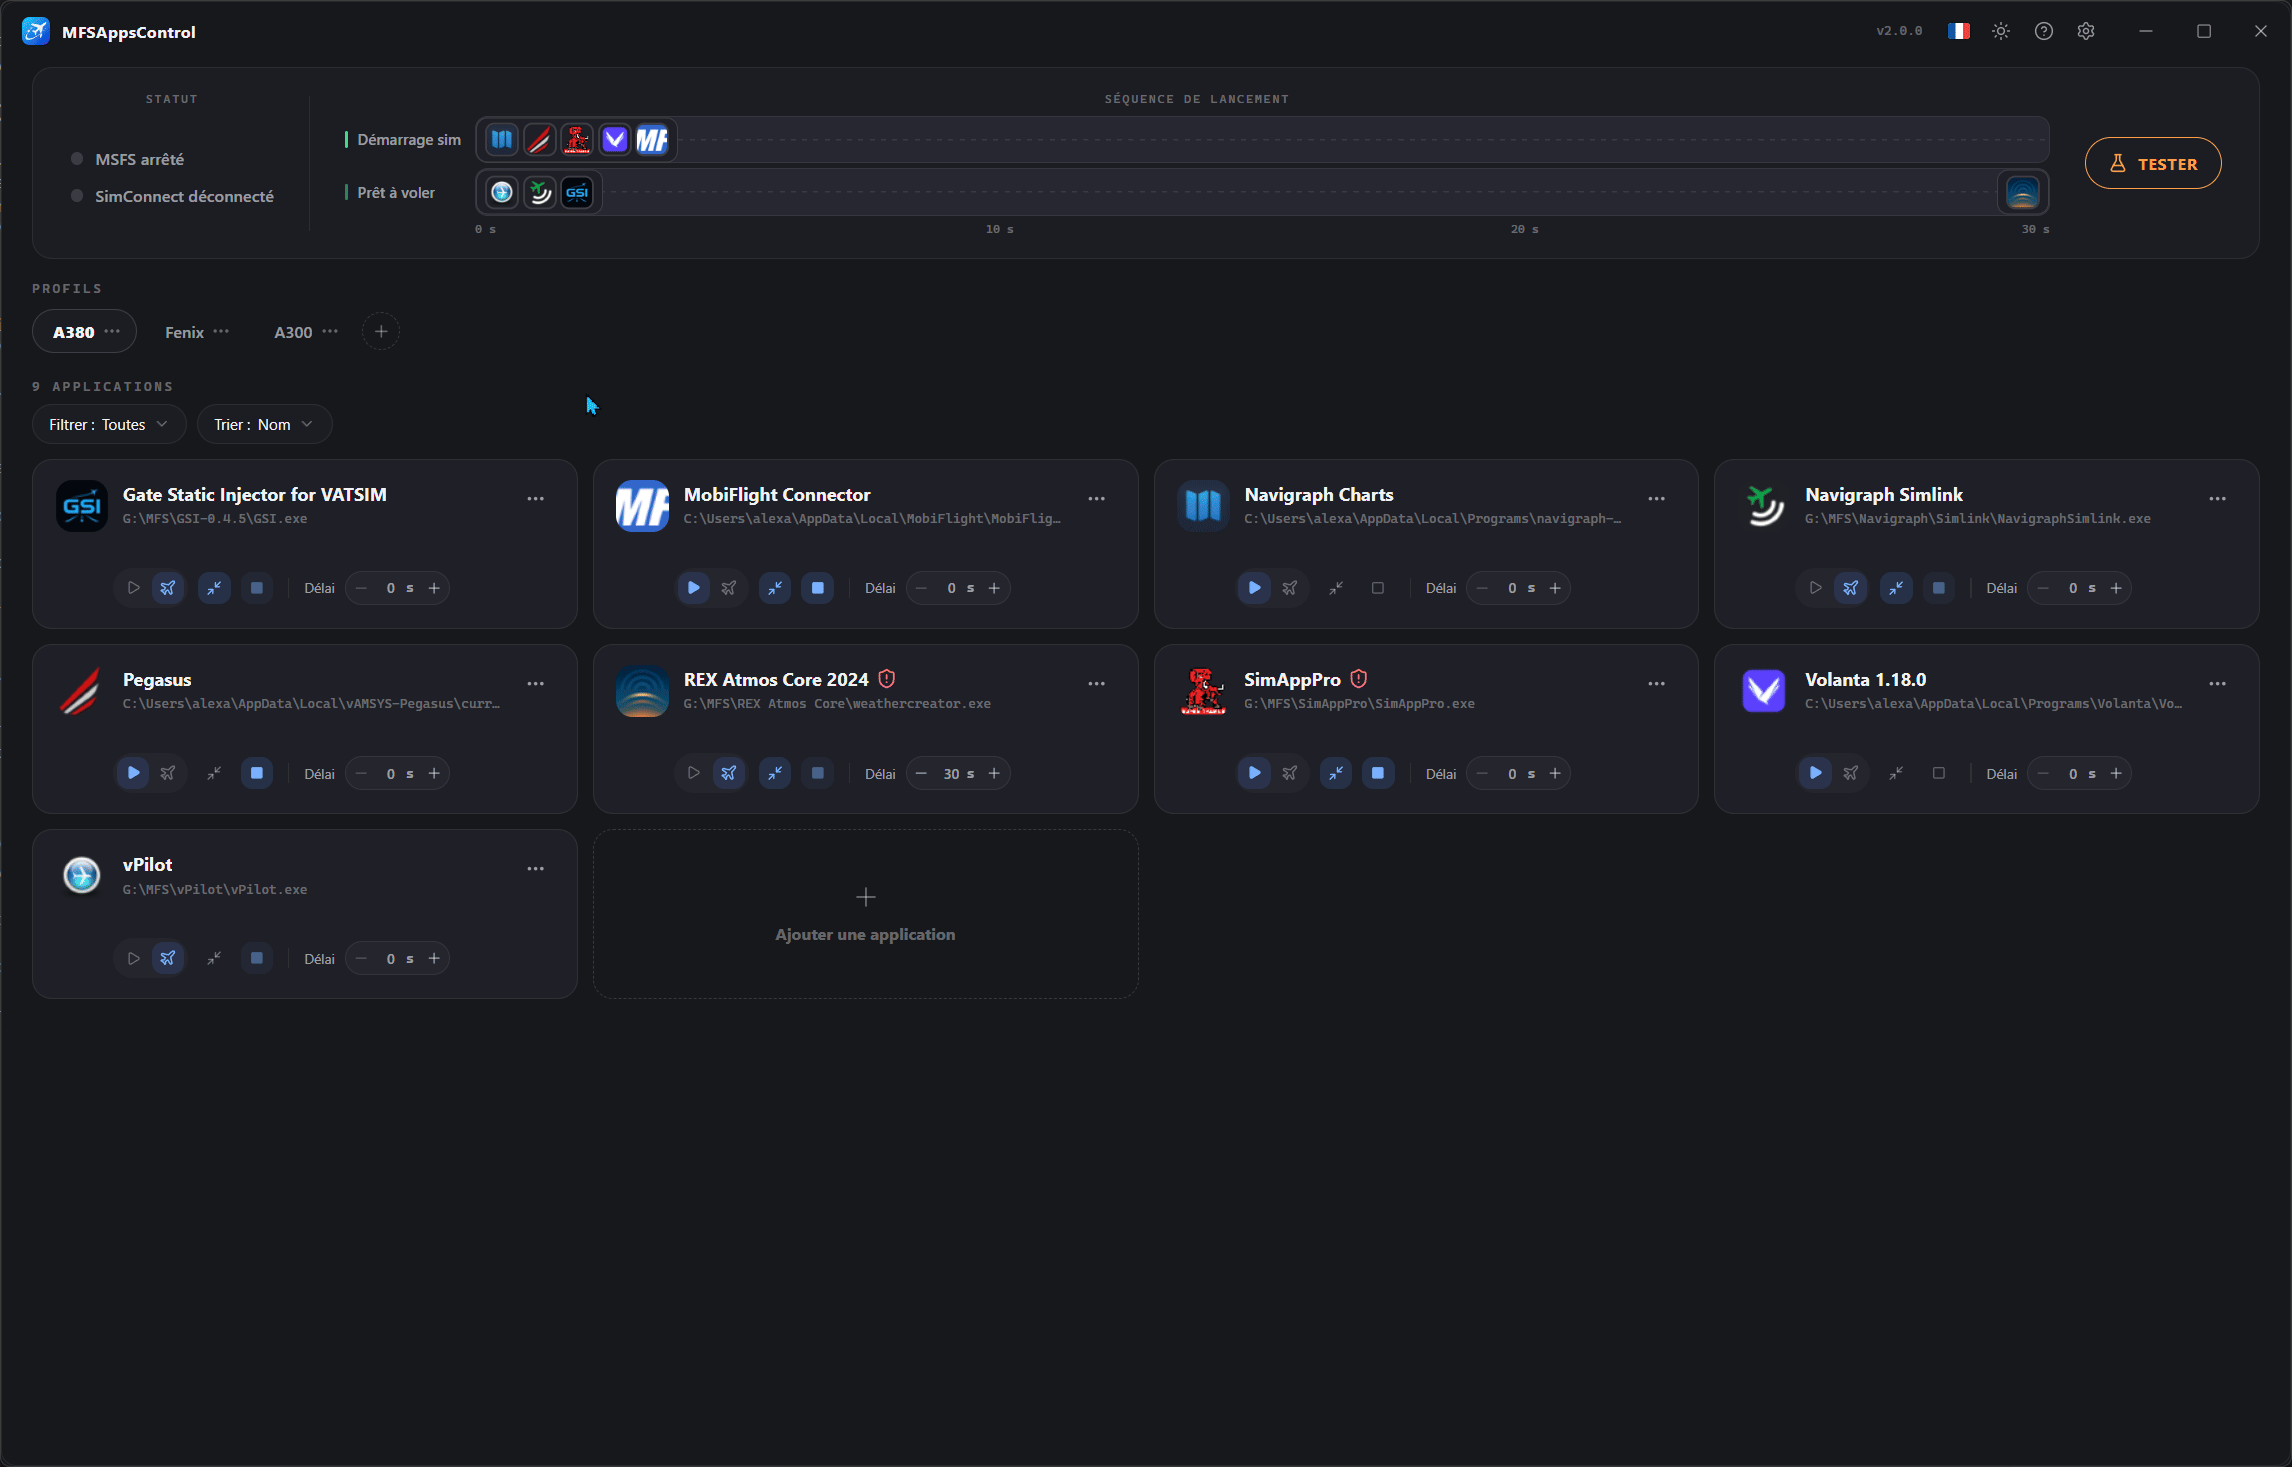The width and height of the screenshot is (2292, 1467).
Task: Increase the vPilot delay with plus
Action: point(434,958)
